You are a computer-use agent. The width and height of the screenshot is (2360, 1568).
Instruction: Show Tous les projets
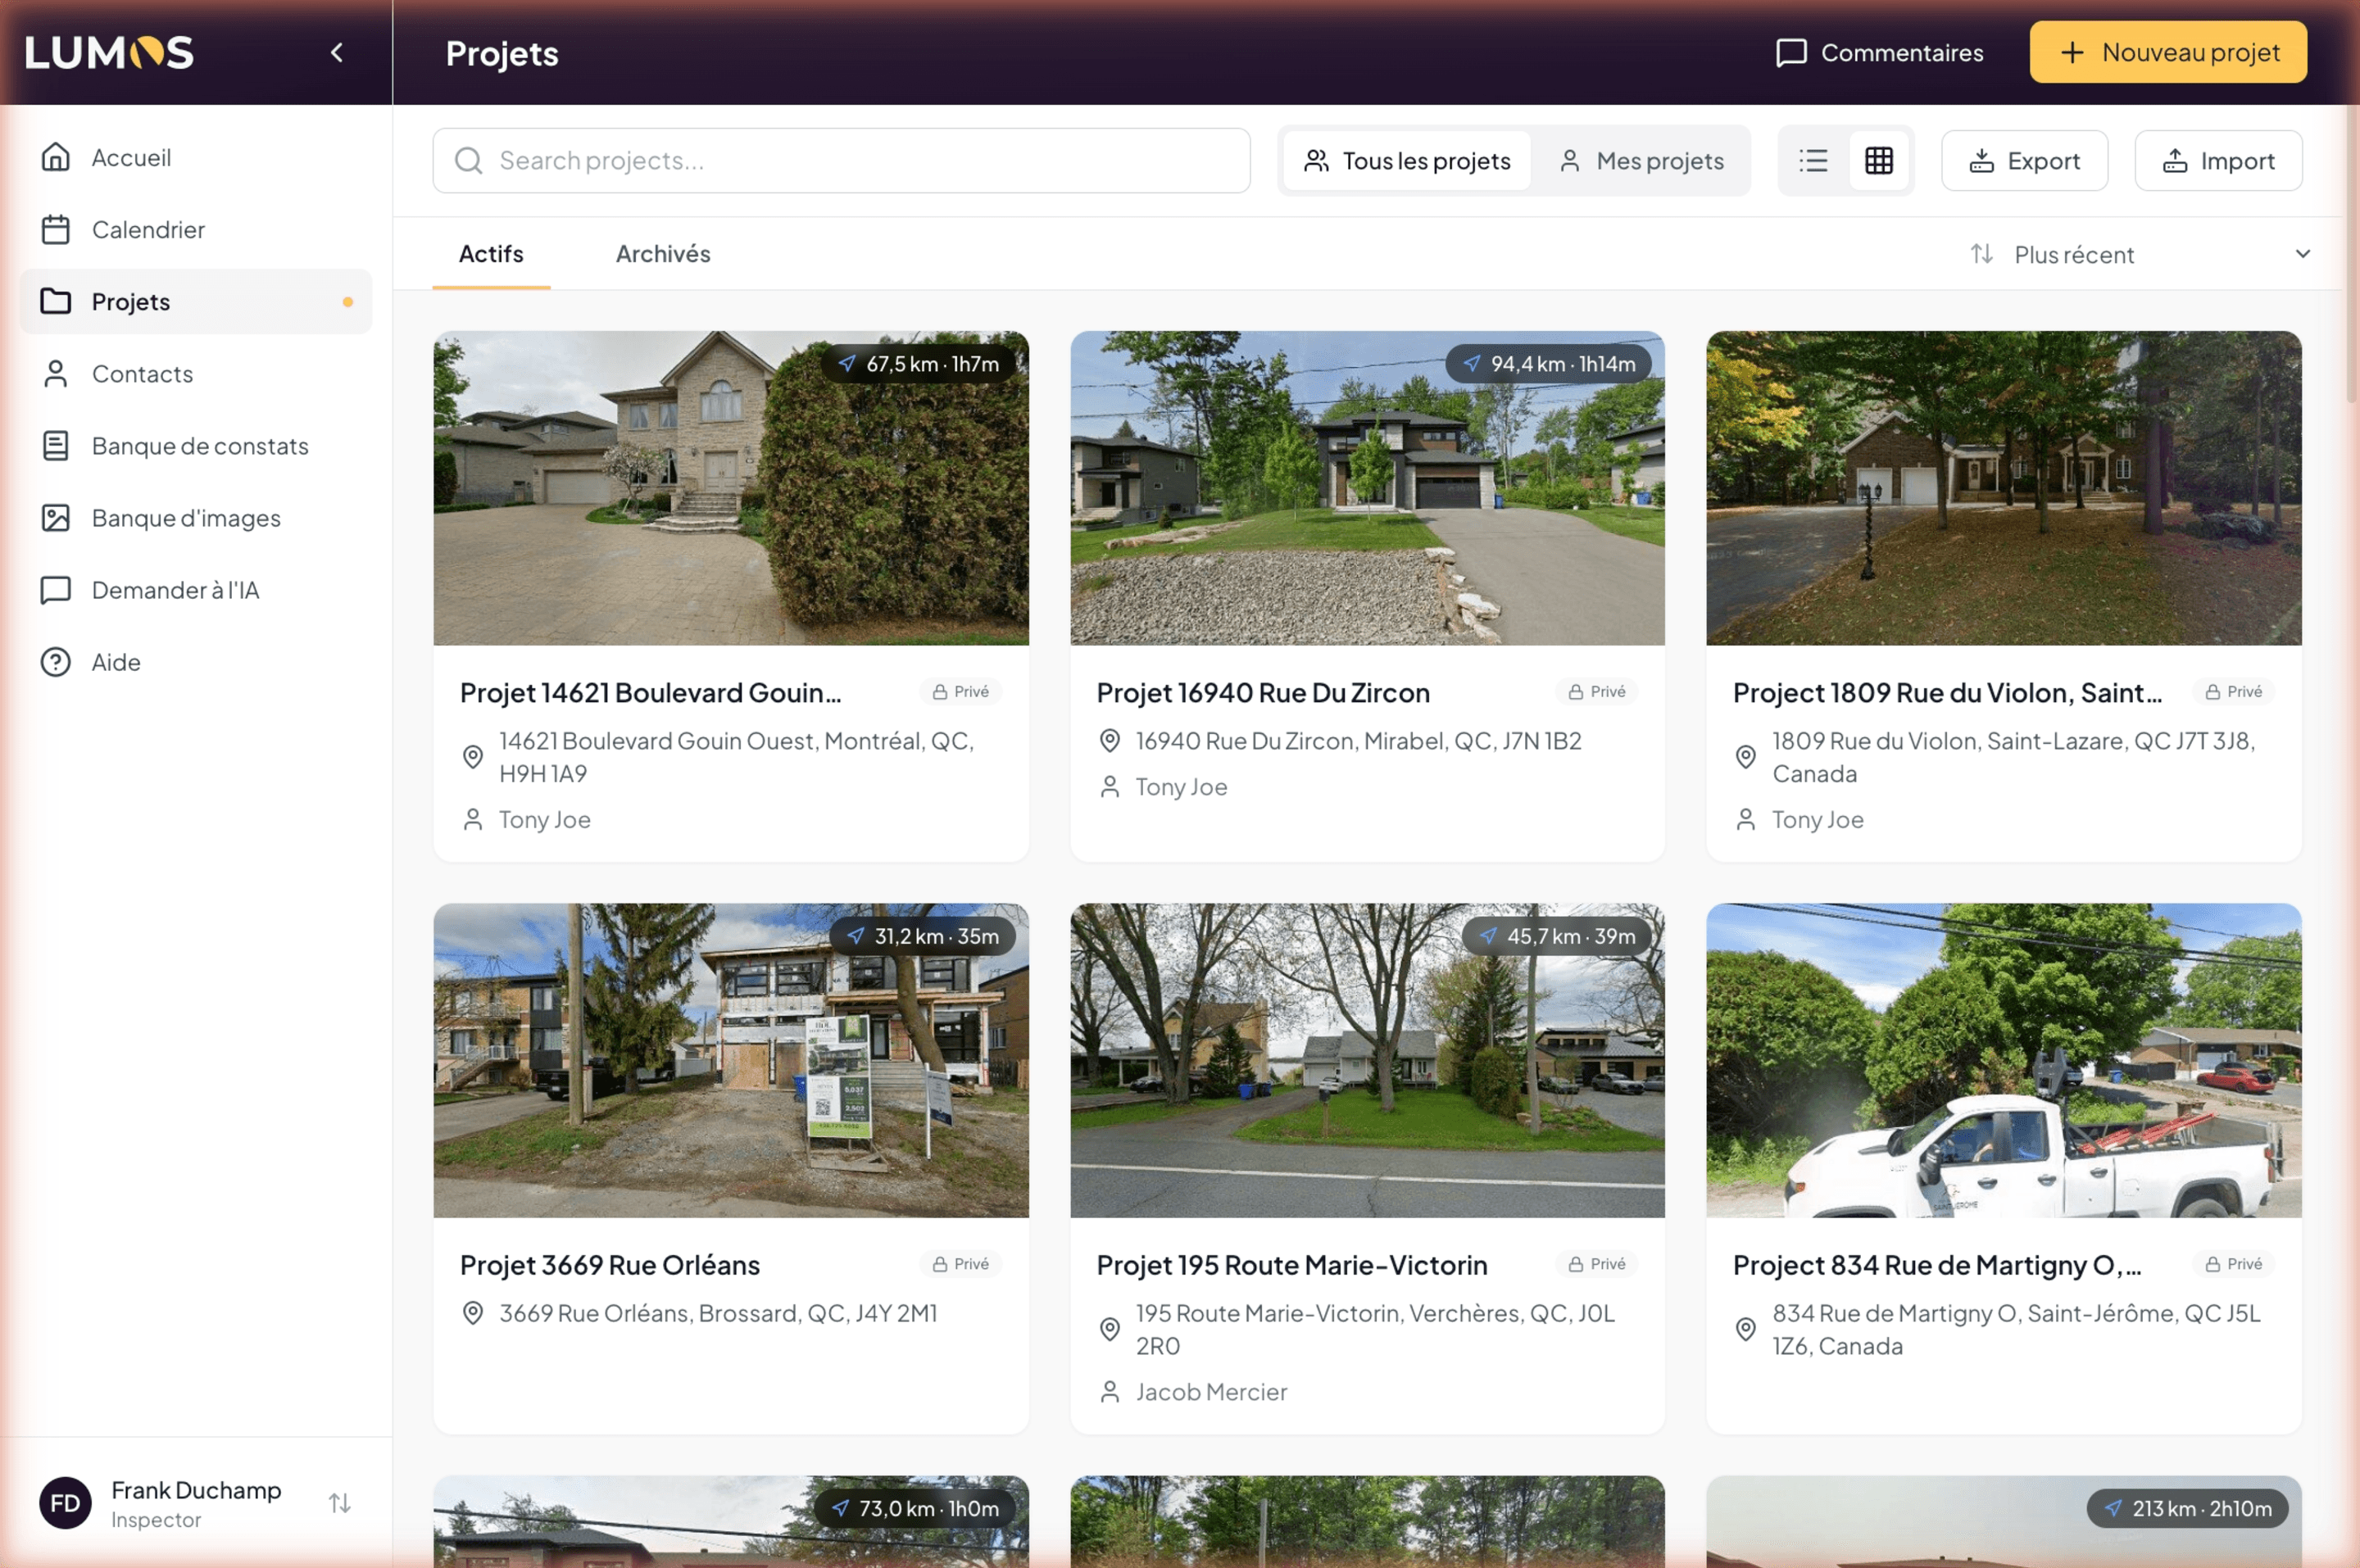(1407, 161)
